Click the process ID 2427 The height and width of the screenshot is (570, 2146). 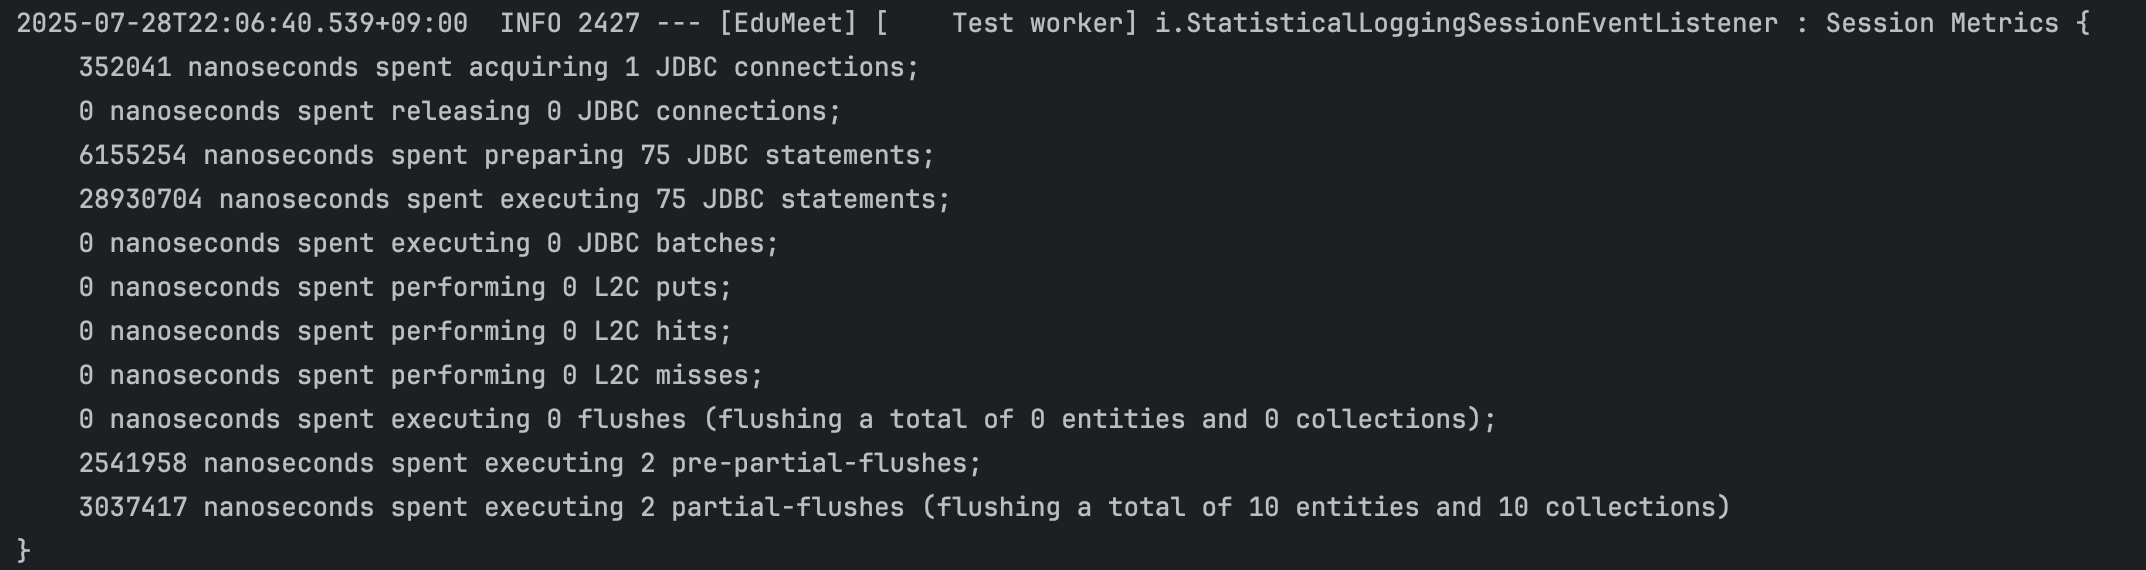(608, 23)
